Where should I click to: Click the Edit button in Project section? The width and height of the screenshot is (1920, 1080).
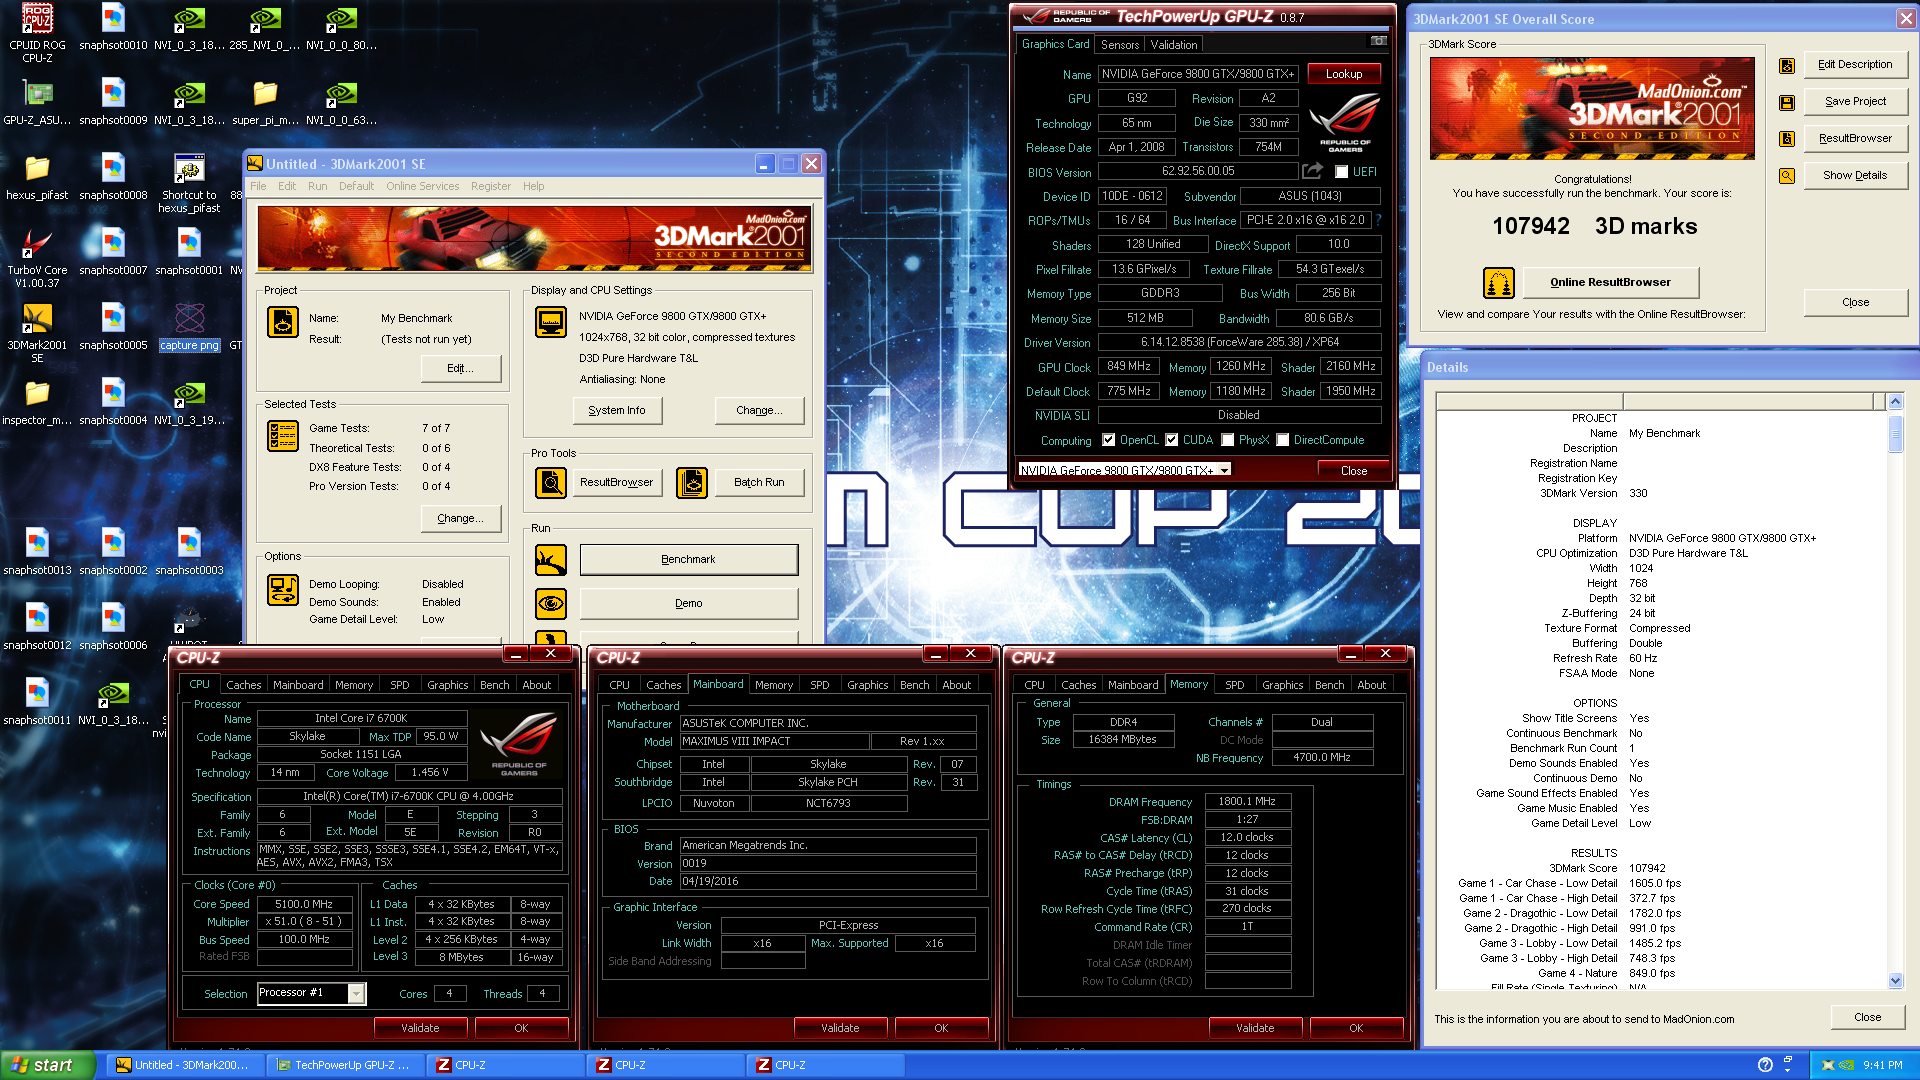[x=460, y=368]
